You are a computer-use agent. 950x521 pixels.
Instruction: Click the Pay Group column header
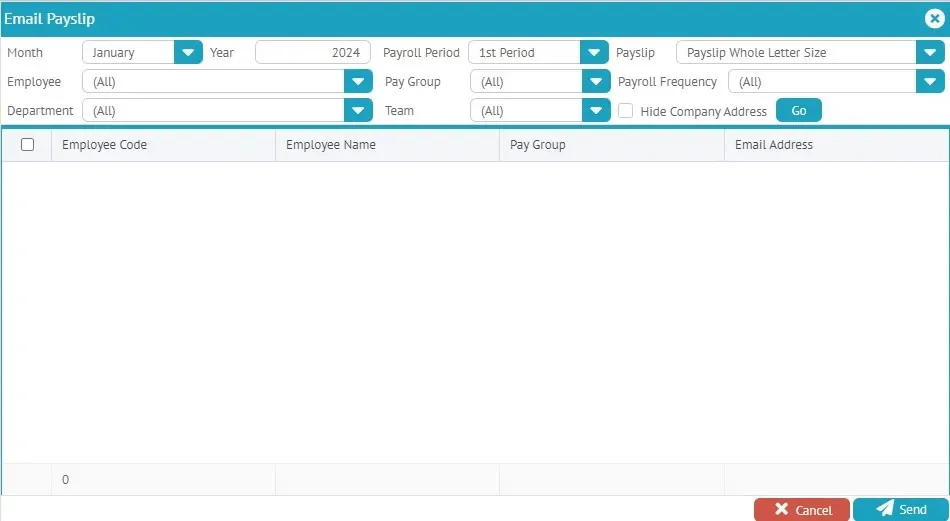click(612, 145)
